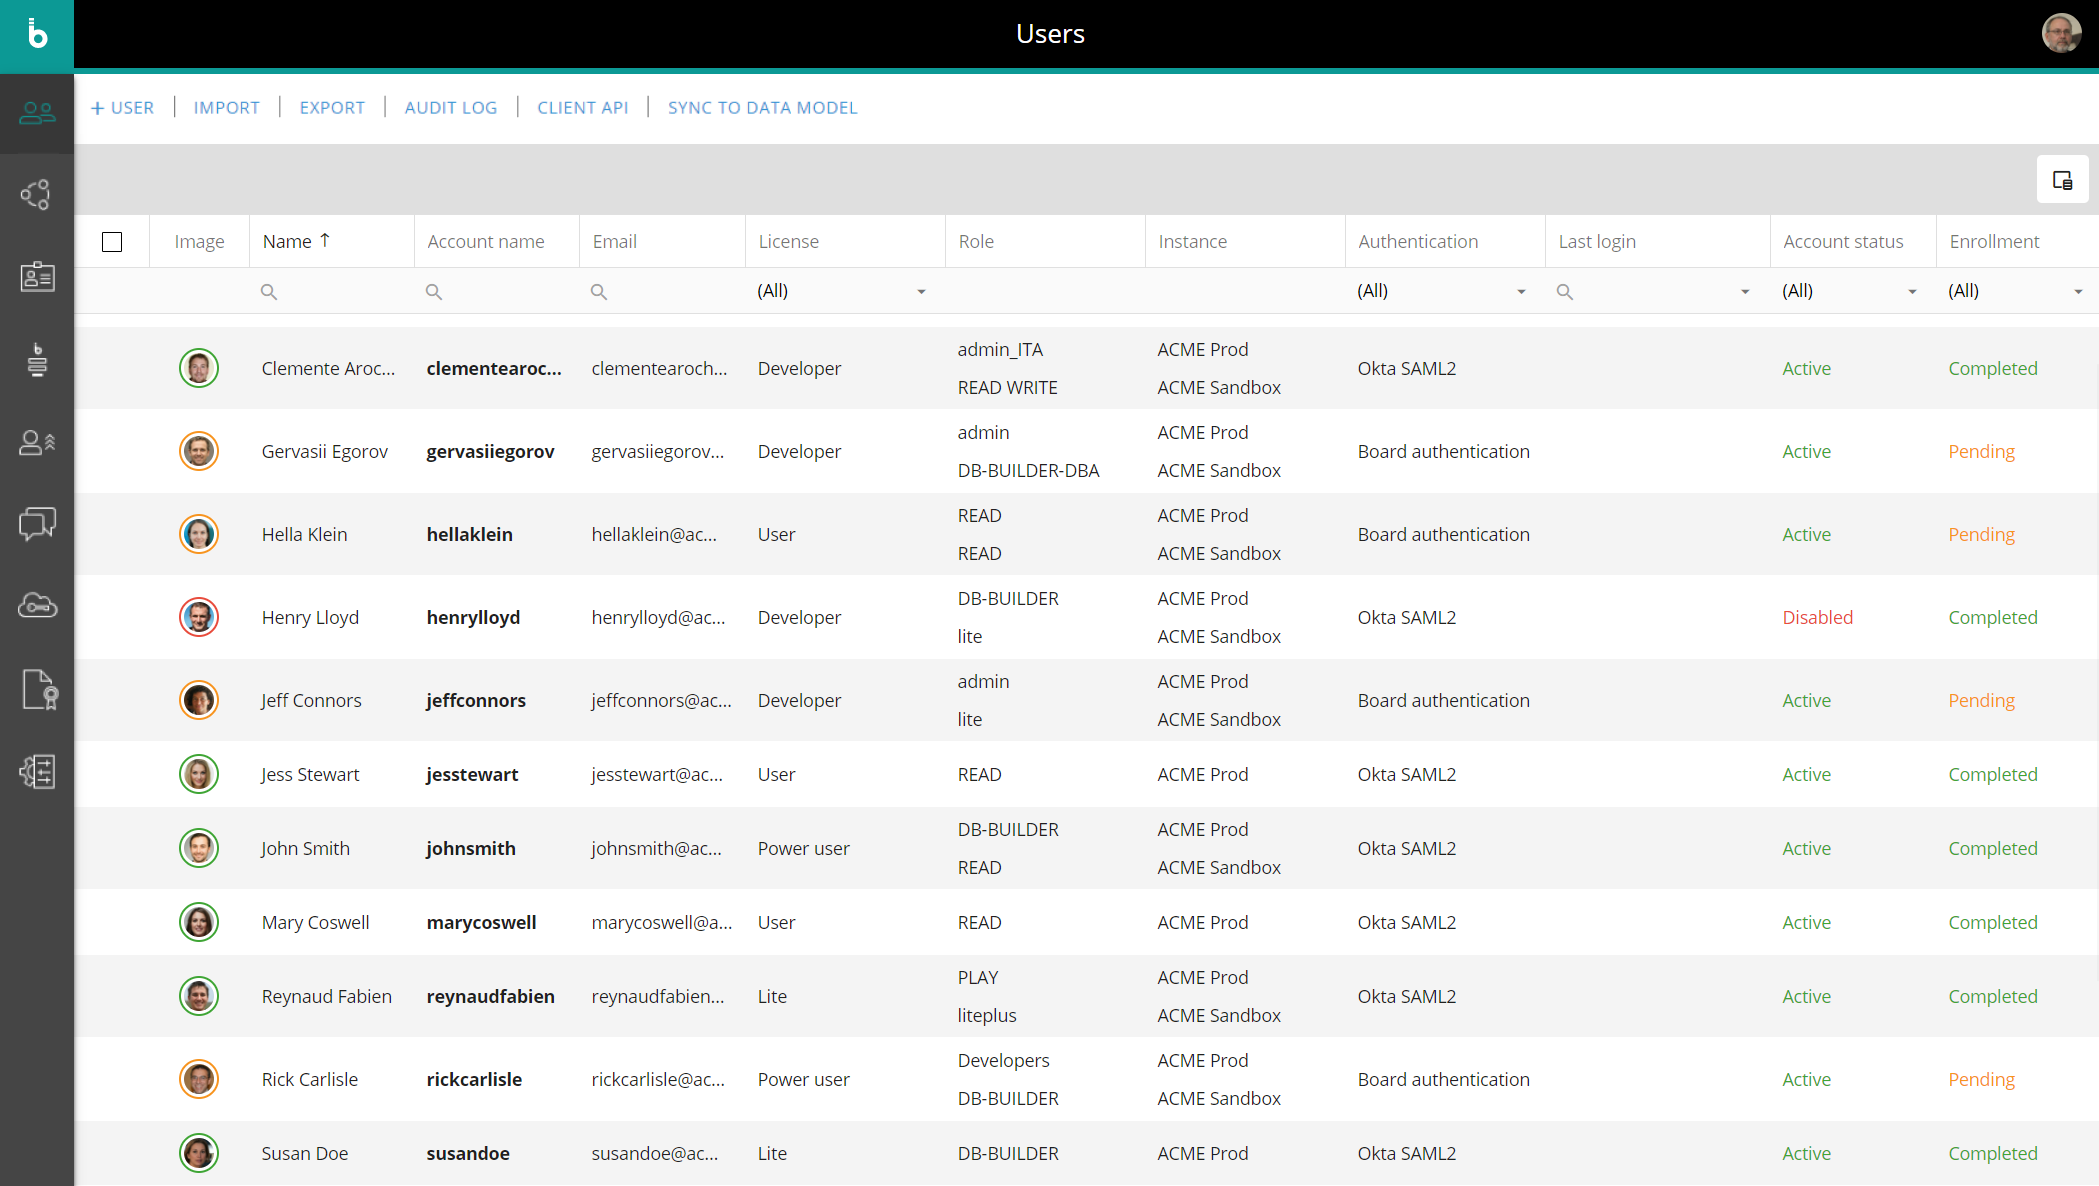Click the AUDIT LOG menu item
The image size is (2099, 1186).
[450, 108]
